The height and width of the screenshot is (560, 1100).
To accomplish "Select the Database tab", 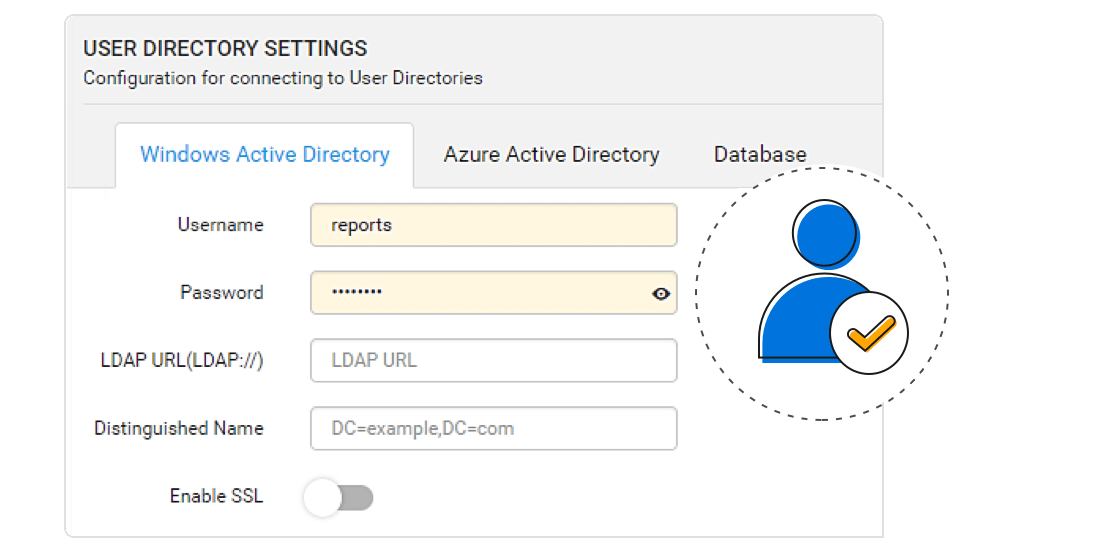I will pos(760,155).
